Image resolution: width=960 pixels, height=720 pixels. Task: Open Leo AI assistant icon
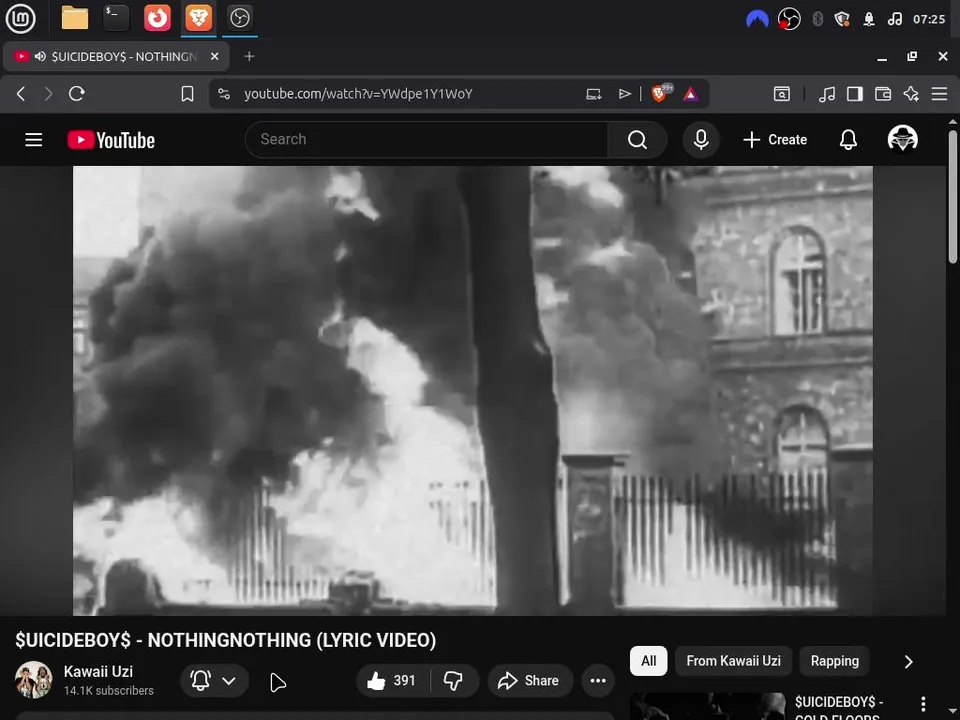911,94
